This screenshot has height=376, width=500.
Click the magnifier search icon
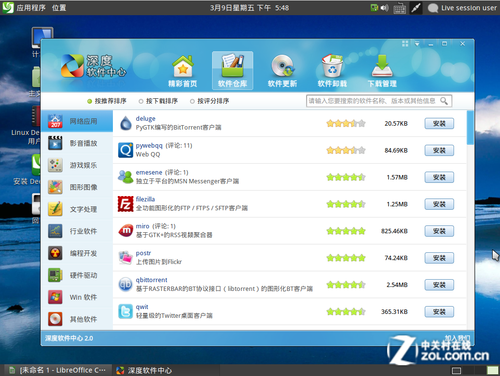point(444,101)
